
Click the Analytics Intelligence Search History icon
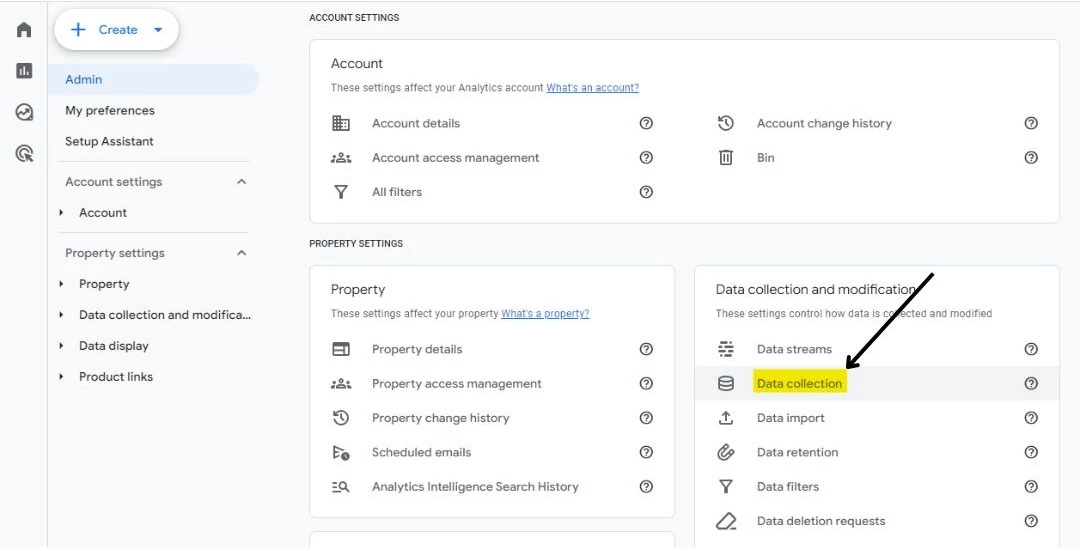coord(341,487)
